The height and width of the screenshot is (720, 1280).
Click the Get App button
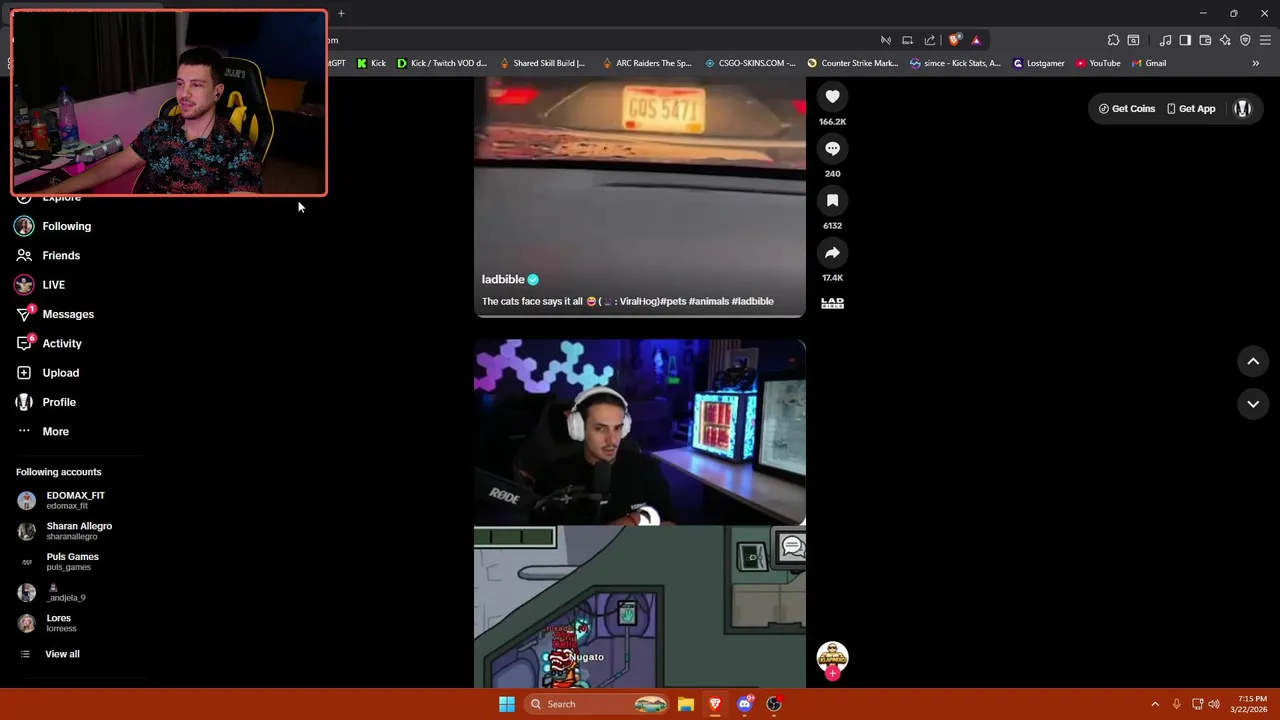pyautogui.click(x=1190, y=109)
